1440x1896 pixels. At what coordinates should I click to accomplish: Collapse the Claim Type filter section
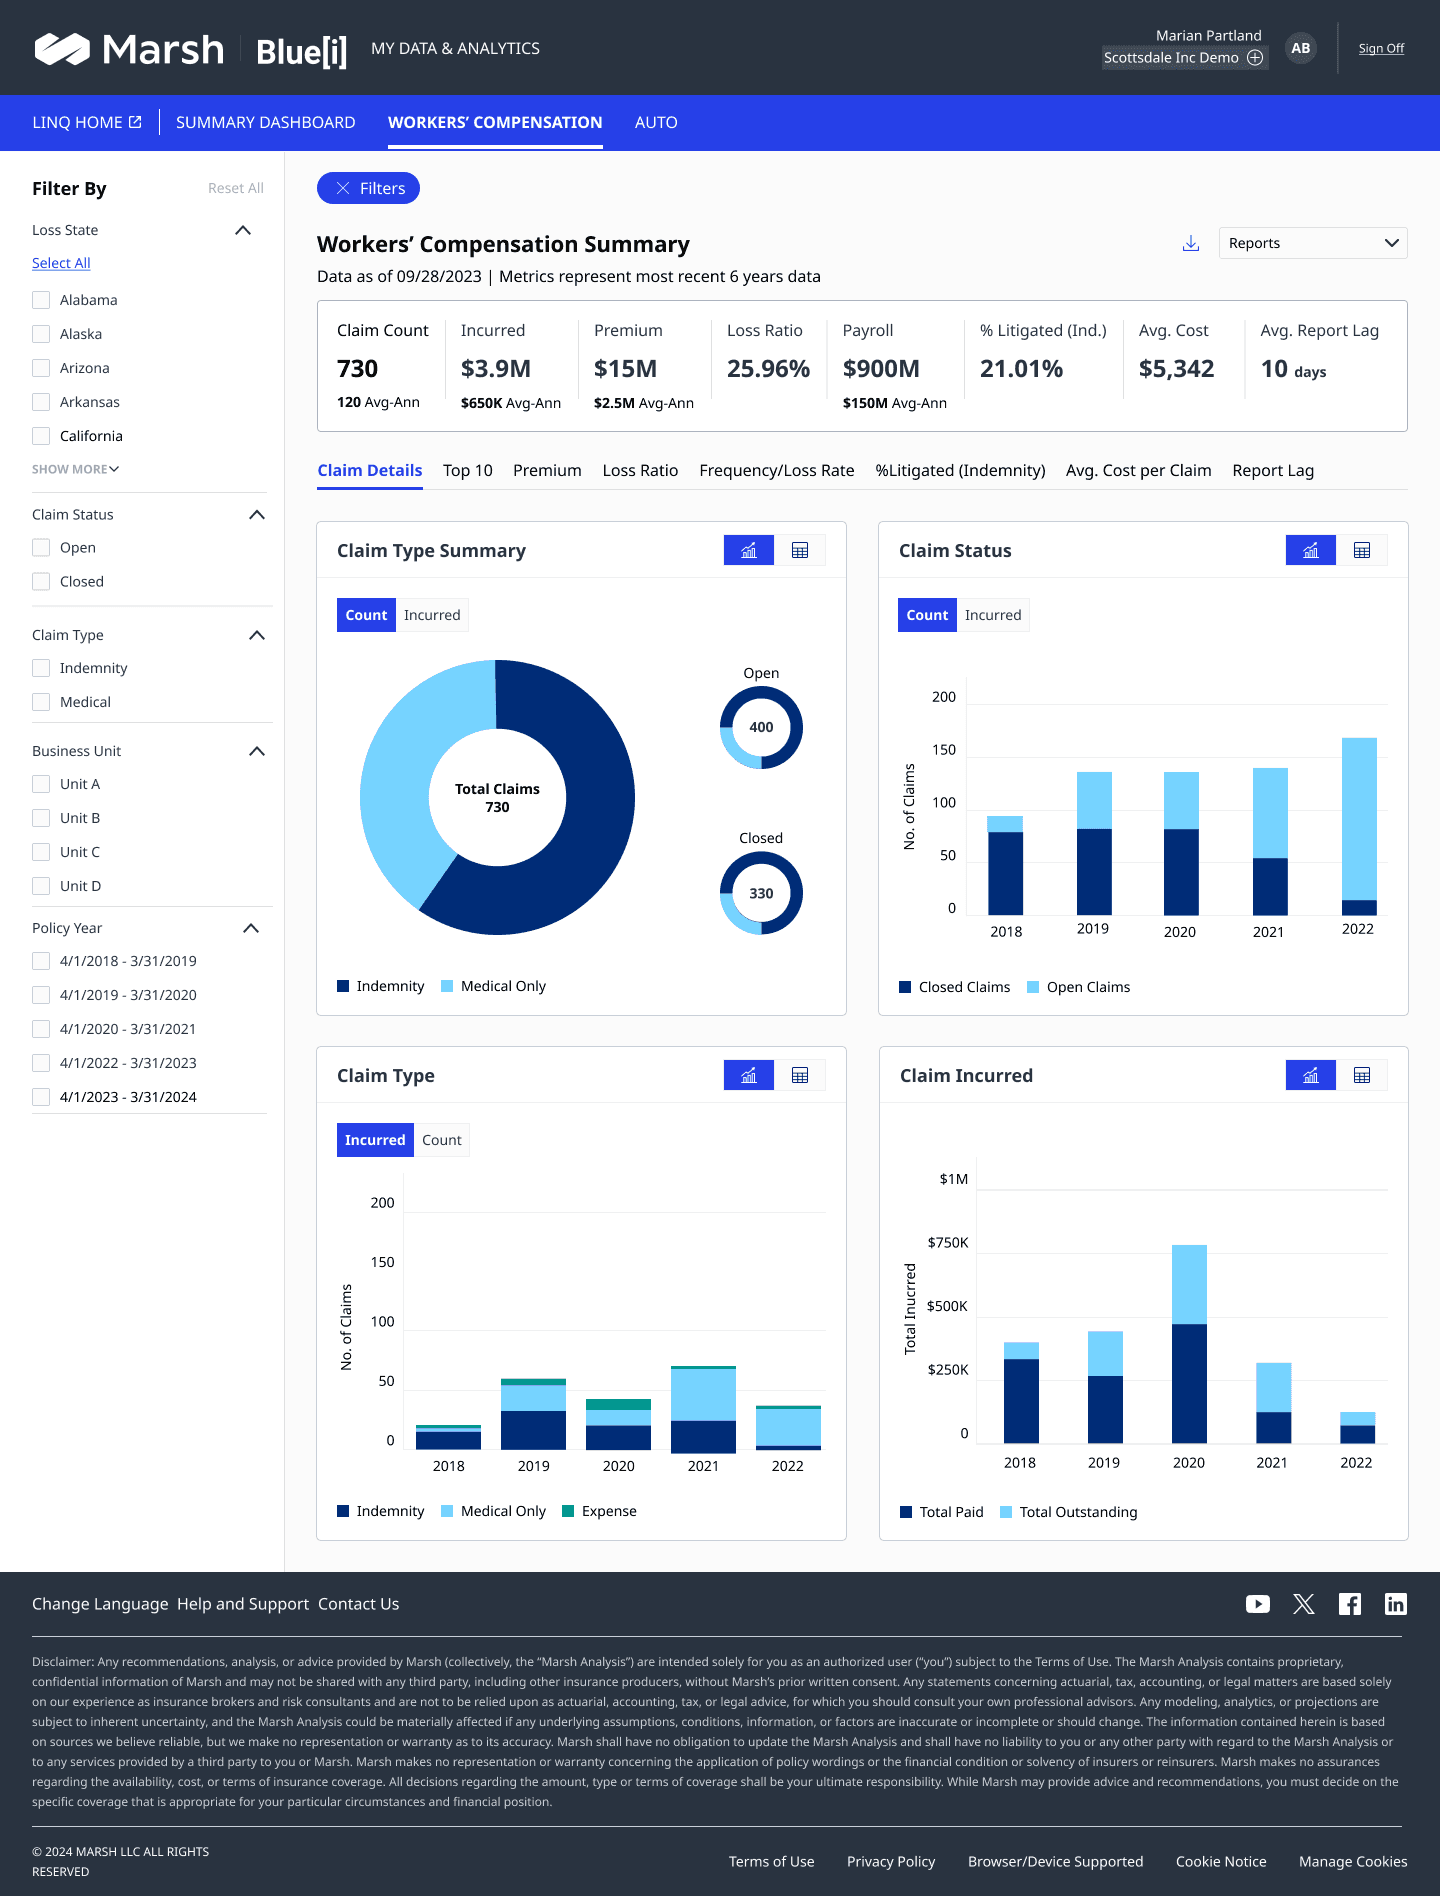pyautogui.click(x=257, y=635)
